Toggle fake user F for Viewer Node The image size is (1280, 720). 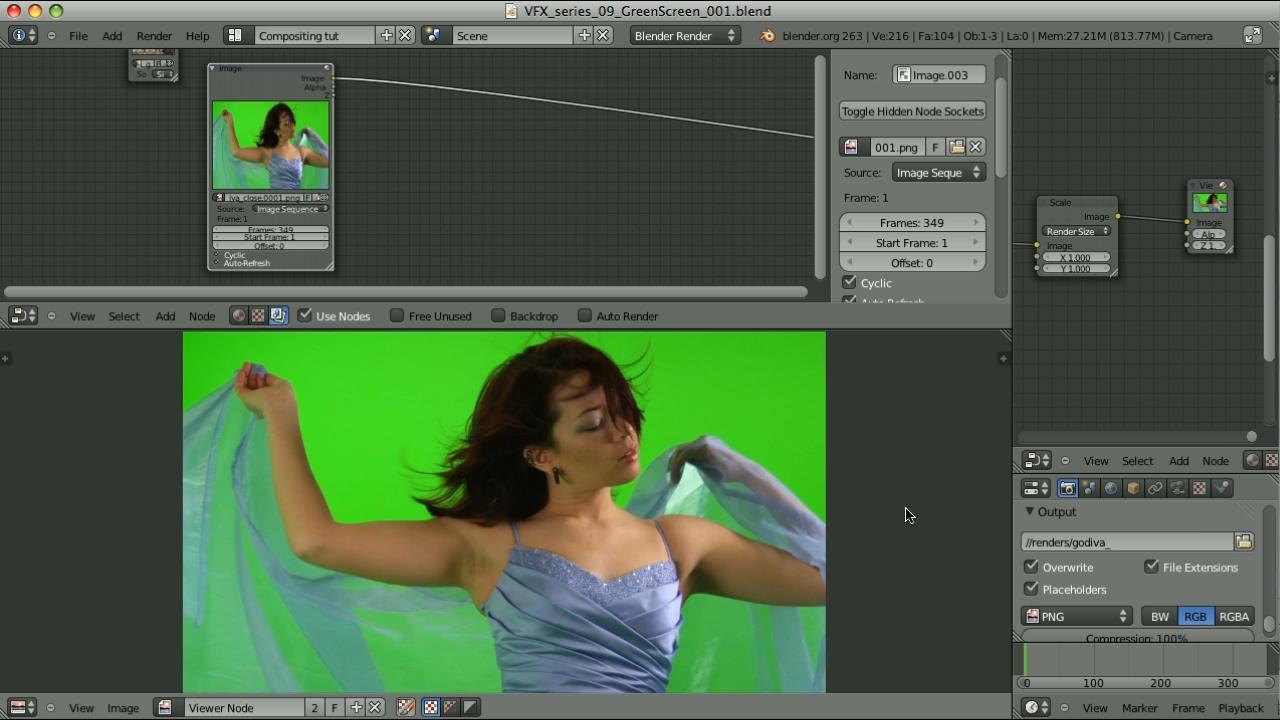[334, 707]
